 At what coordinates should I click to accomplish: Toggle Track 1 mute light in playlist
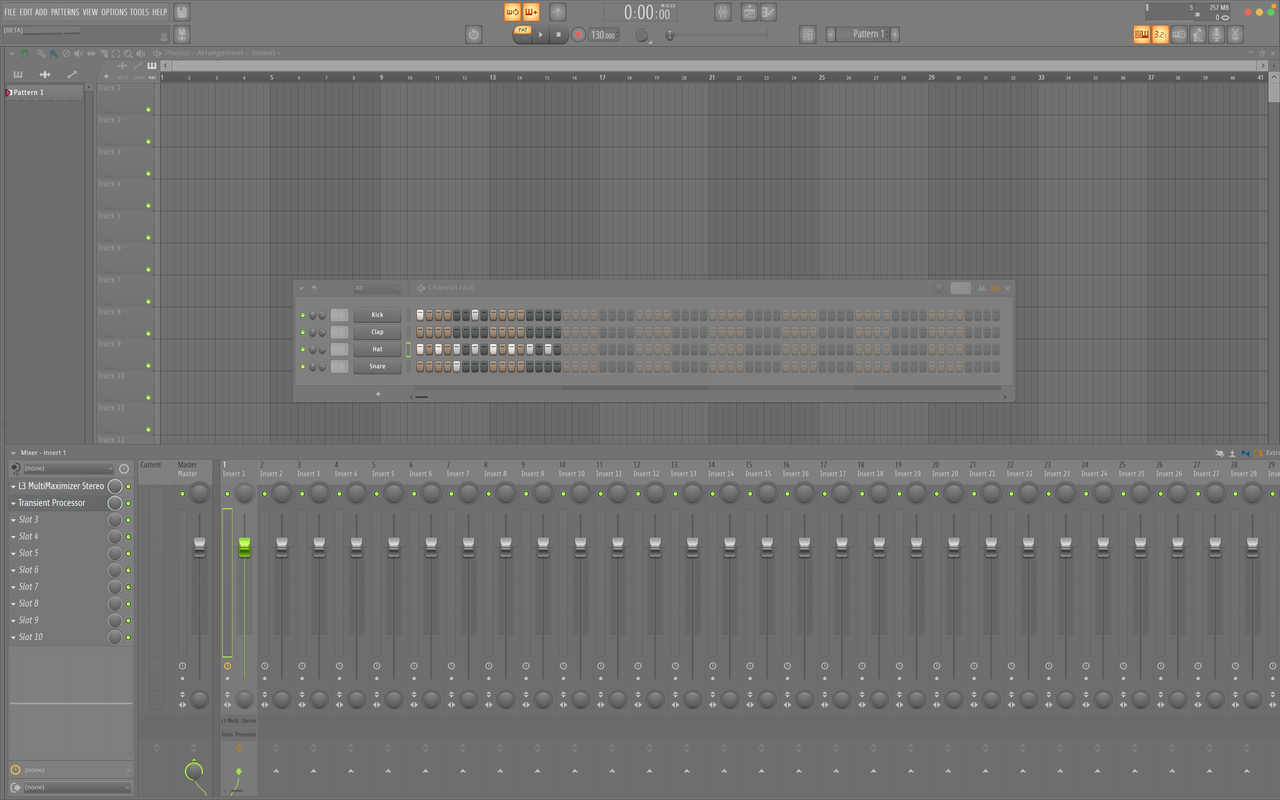(x=148, y=109)
